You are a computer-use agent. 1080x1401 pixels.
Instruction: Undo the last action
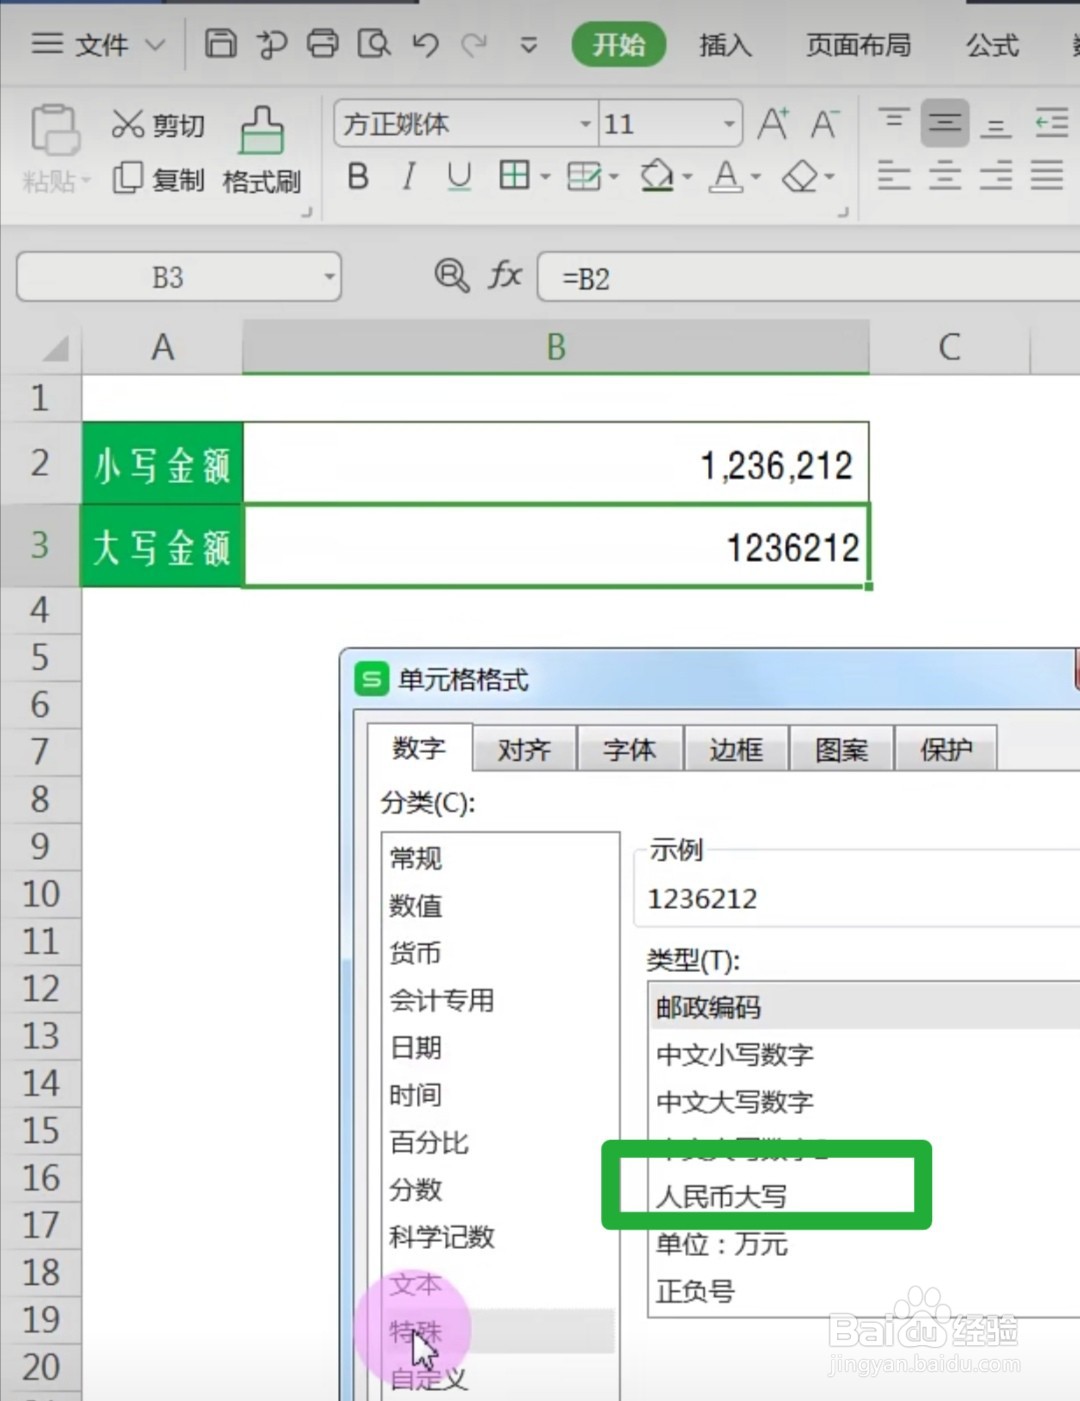(424, 45)
